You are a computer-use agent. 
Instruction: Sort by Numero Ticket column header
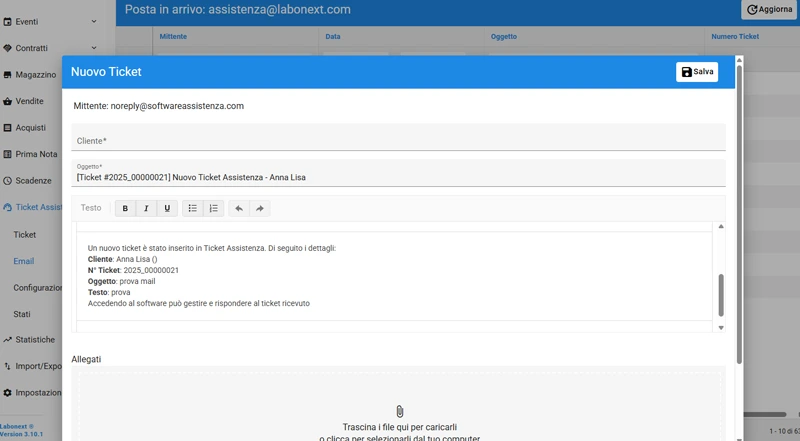[735, 37]
